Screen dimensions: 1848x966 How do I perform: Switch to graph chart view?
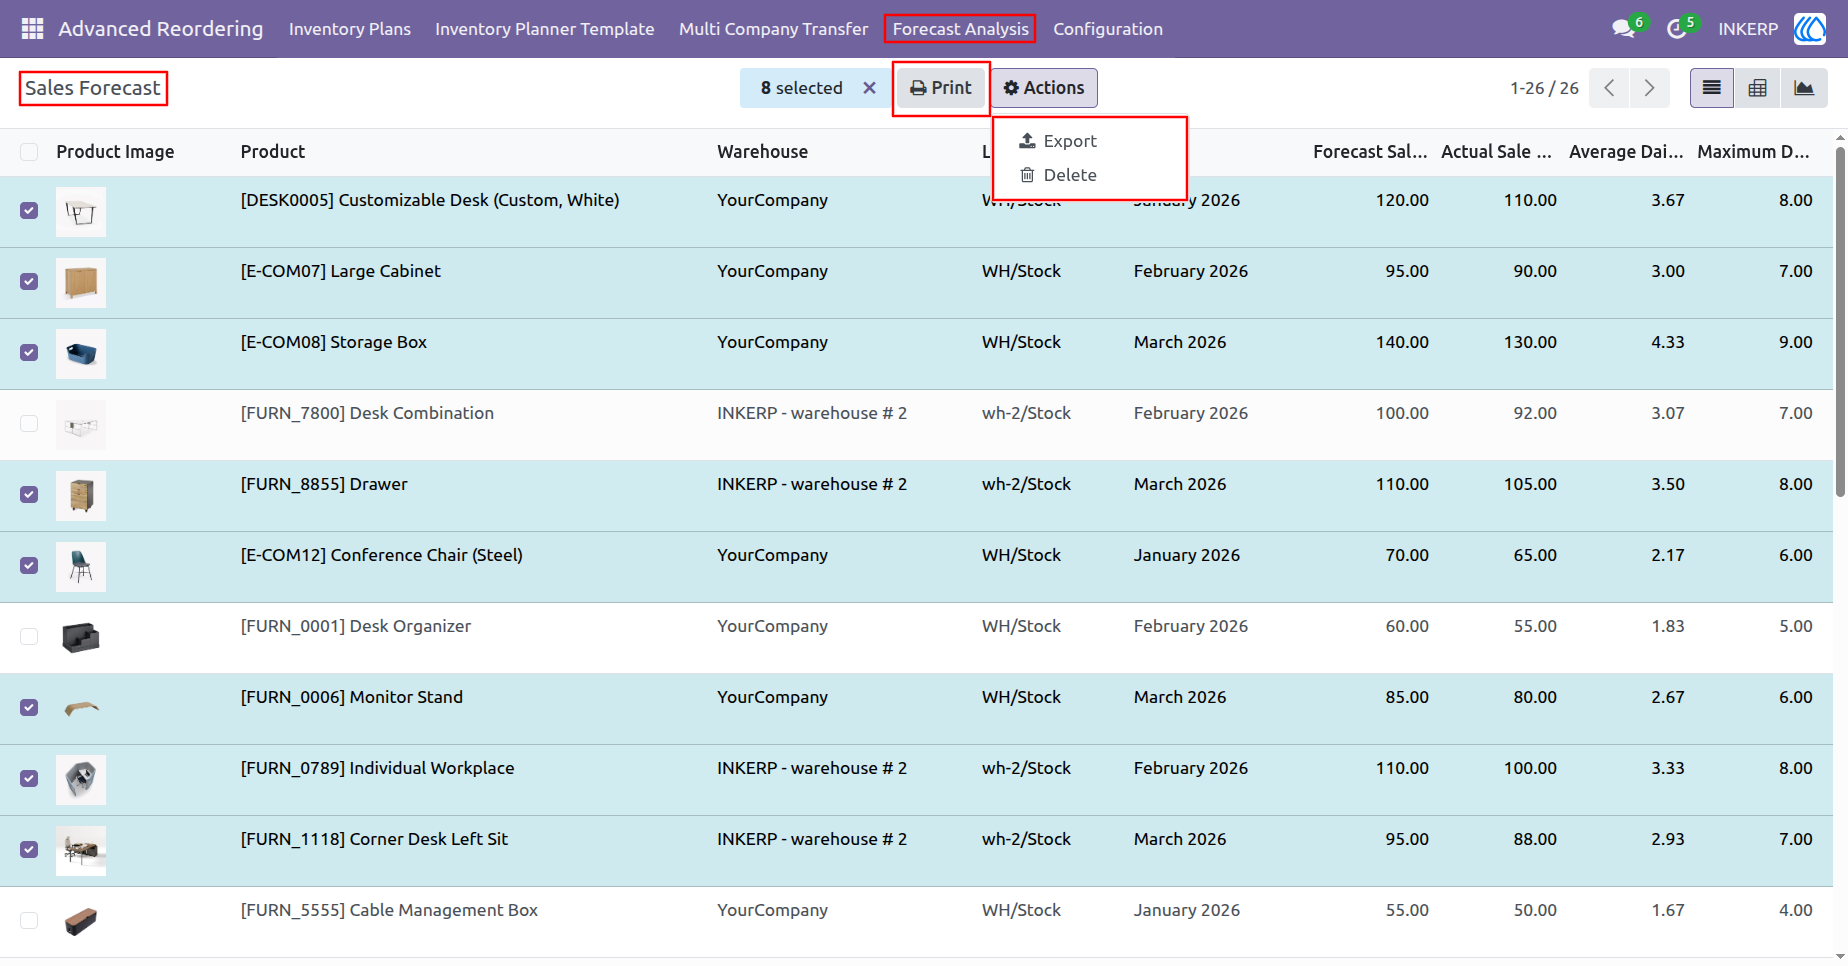[1803, 88]
